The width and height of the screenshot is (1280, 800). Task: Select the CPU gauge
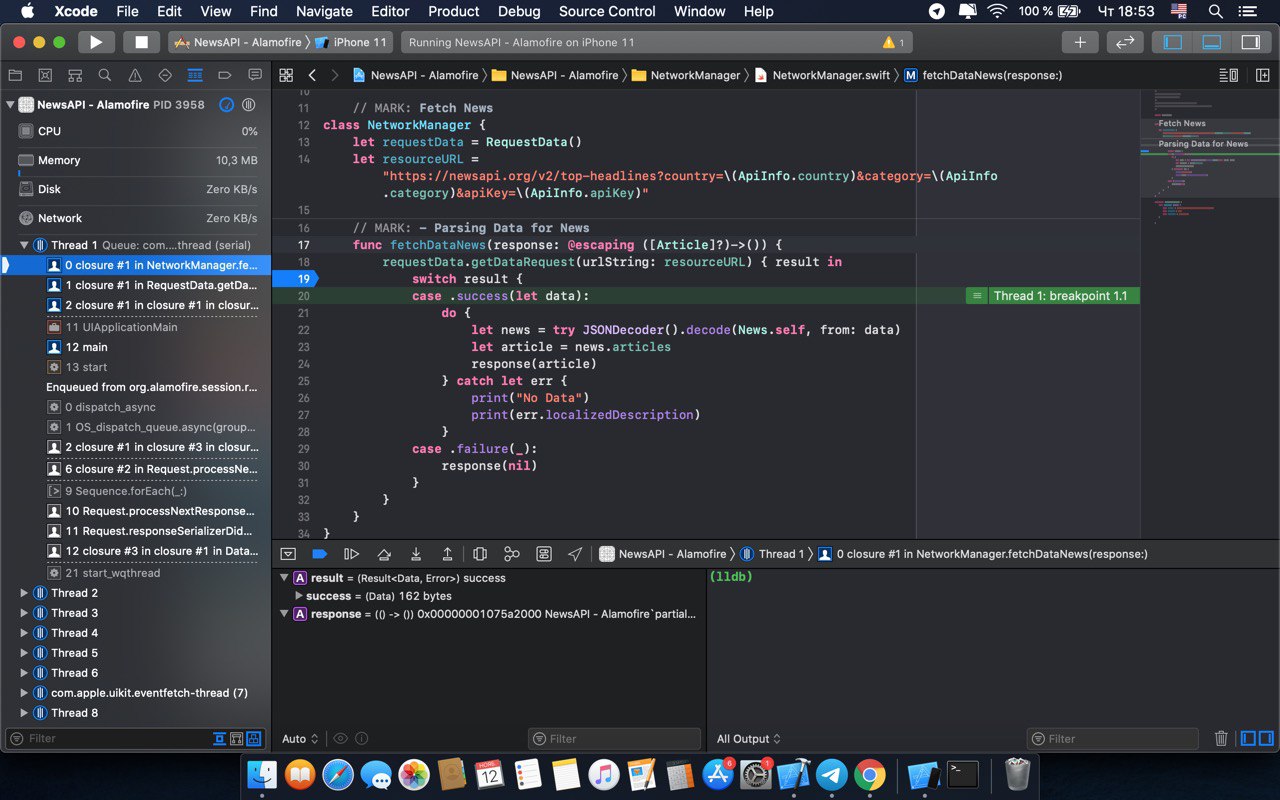(x=136, y=131)
